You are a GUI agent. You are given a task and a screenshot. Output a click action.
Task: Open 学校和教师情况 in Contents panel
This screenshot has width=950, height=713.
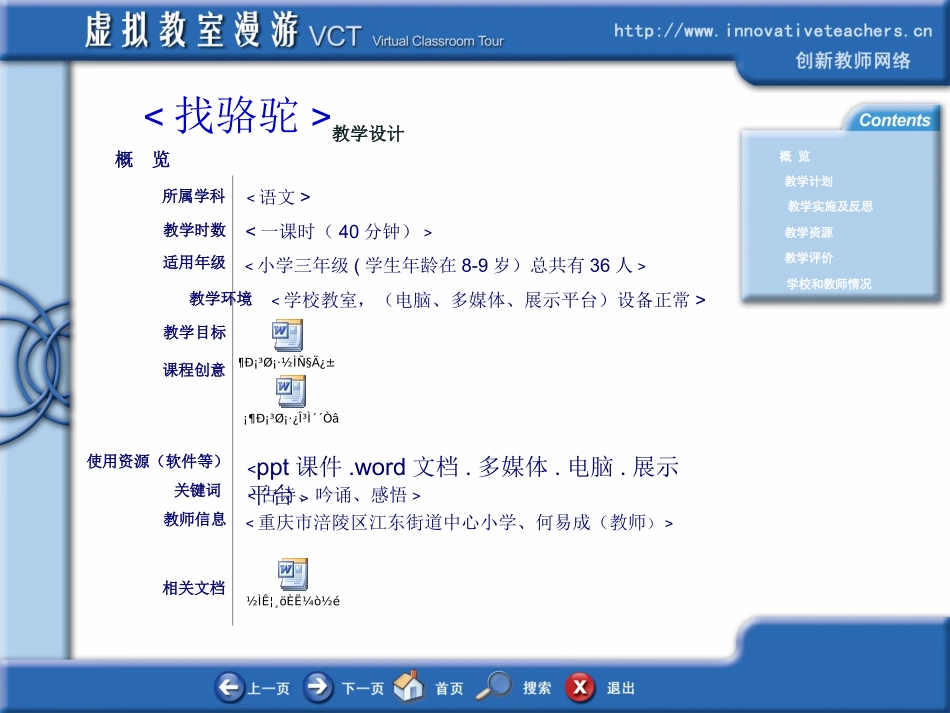click(829, 284)
